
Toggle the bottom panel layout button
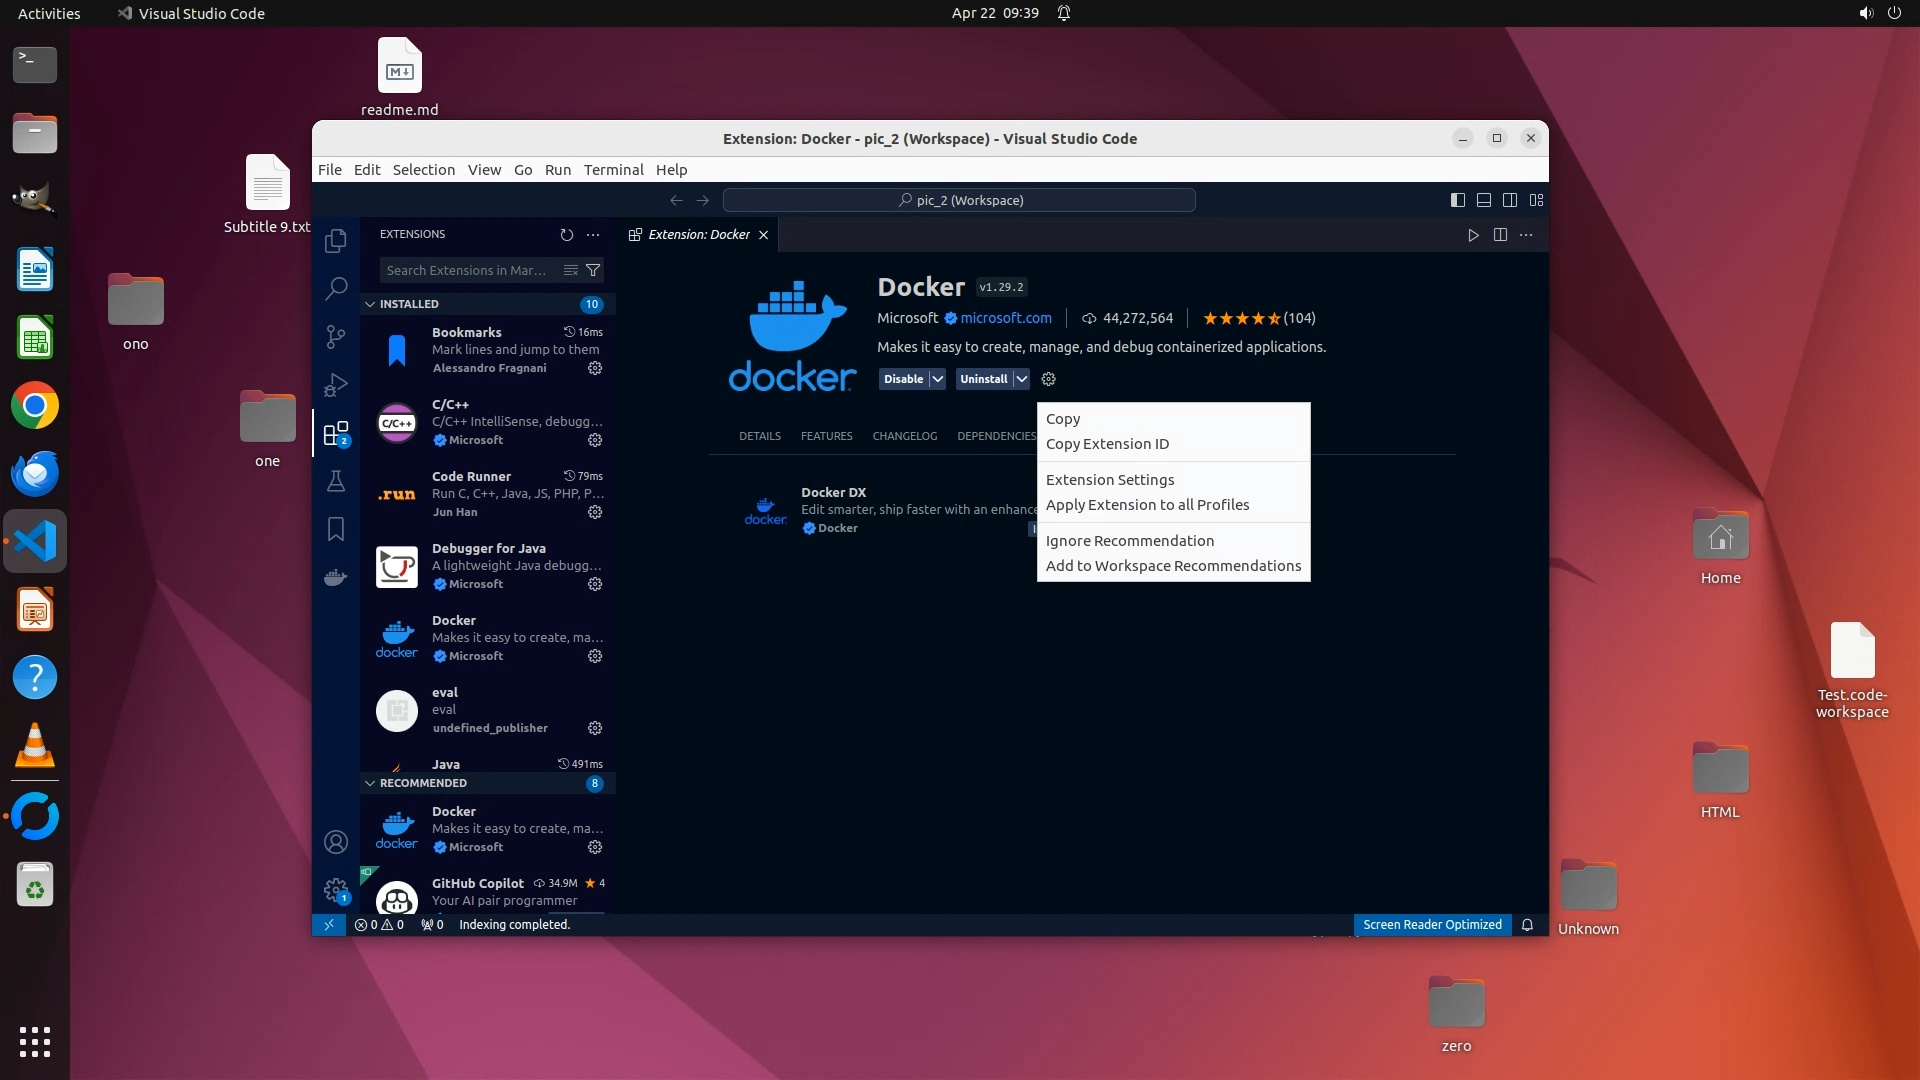click(1484, 200)
